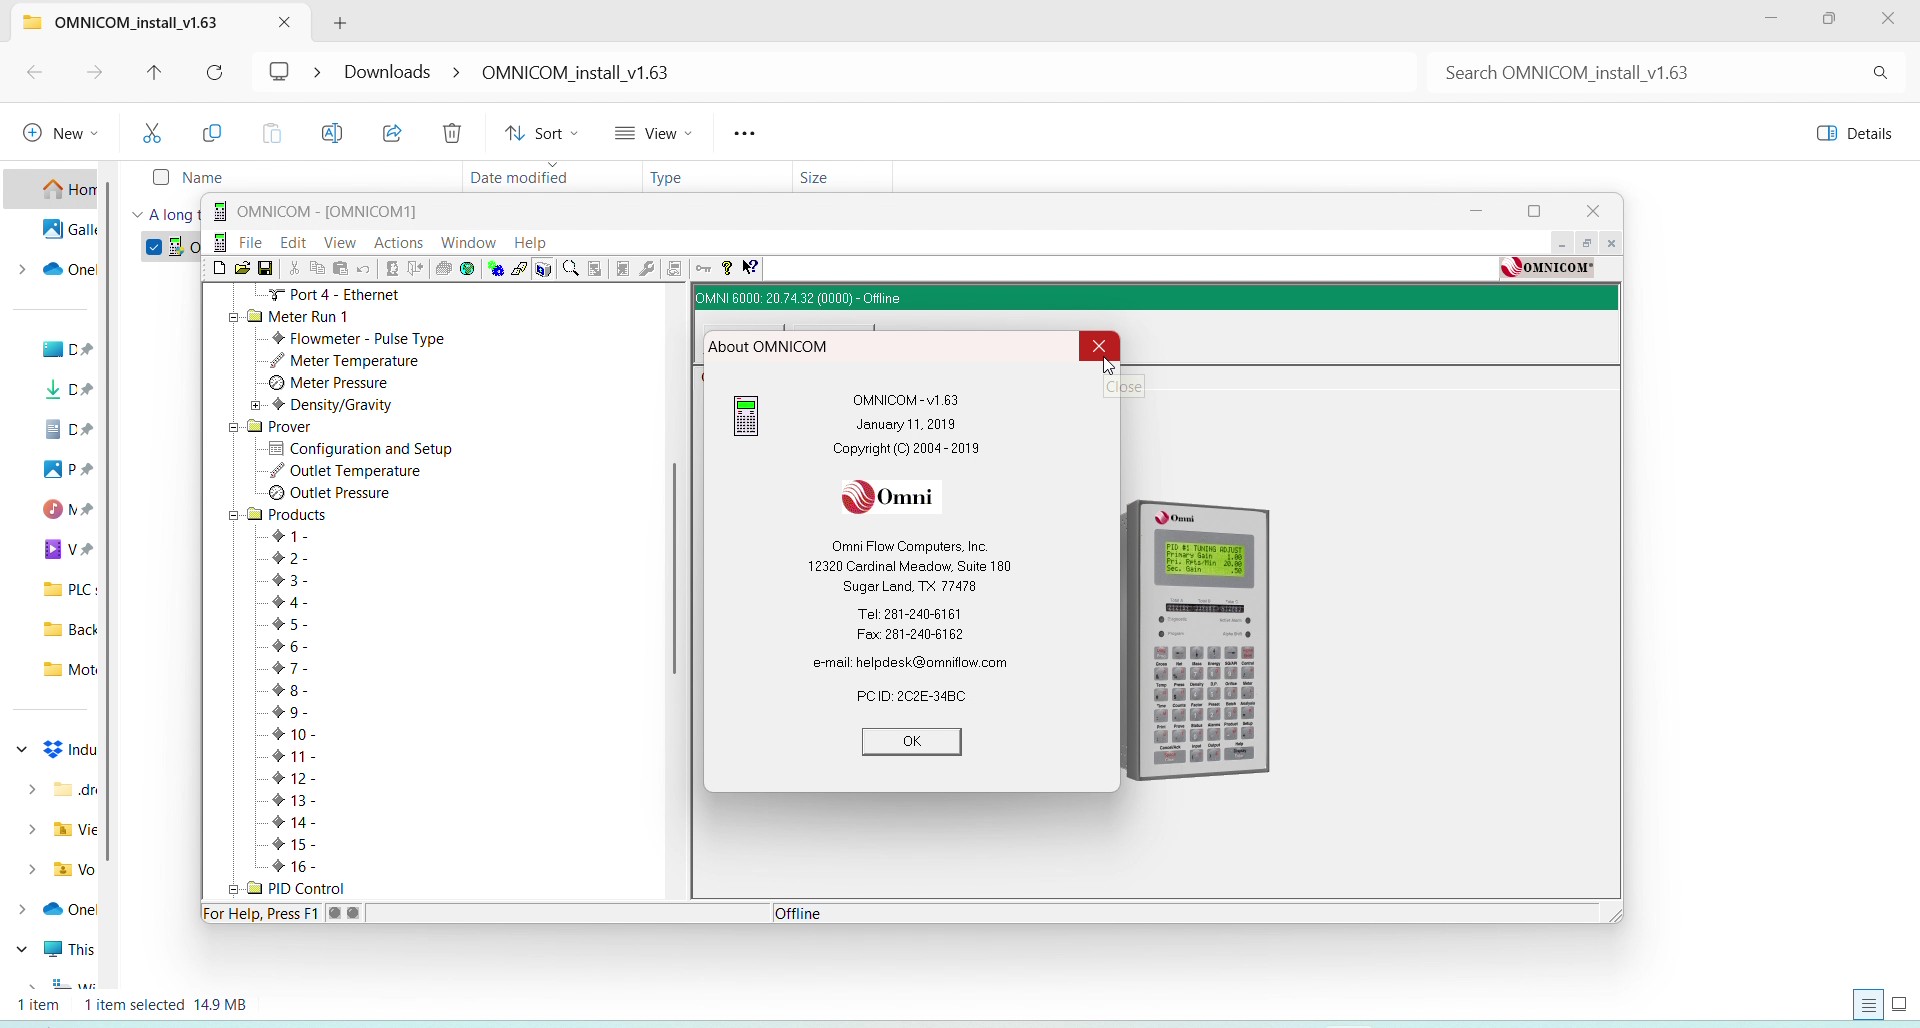
Task: Click the Delete trash icon in File Explorer
Action: (454, 134)
